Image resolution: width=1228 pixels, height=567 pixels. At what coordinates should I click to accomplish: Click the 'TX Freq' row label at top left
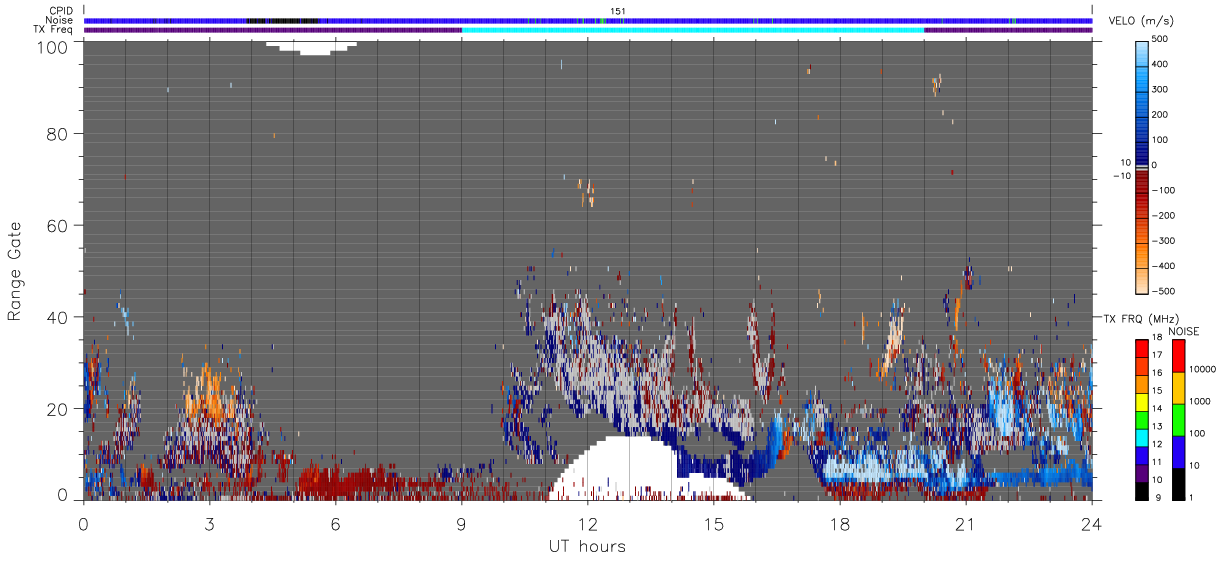54,29
